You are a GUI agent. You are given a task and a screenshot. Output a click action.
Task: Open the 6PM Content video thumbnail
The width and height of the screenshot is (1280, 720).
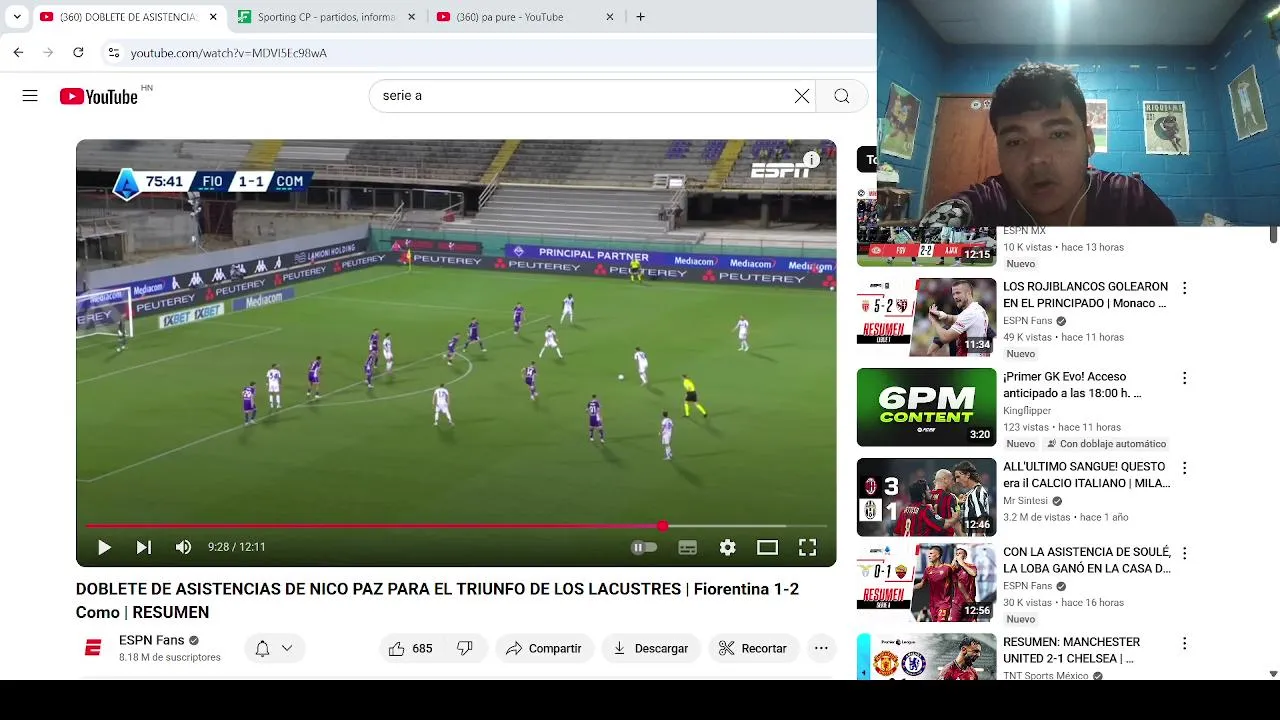(927, 407)
